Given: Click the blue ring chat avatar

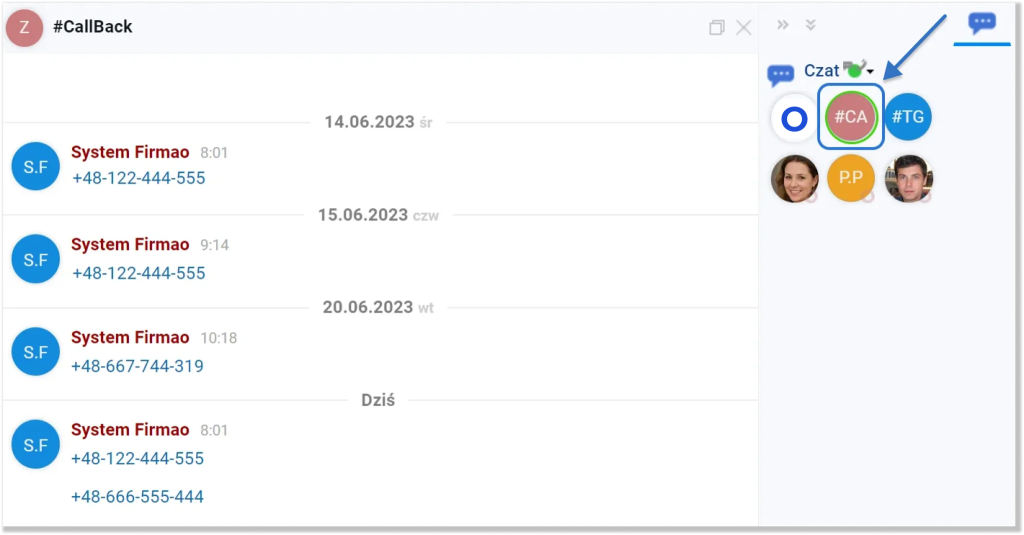Looking at the screenshot, I should (794, 119).
